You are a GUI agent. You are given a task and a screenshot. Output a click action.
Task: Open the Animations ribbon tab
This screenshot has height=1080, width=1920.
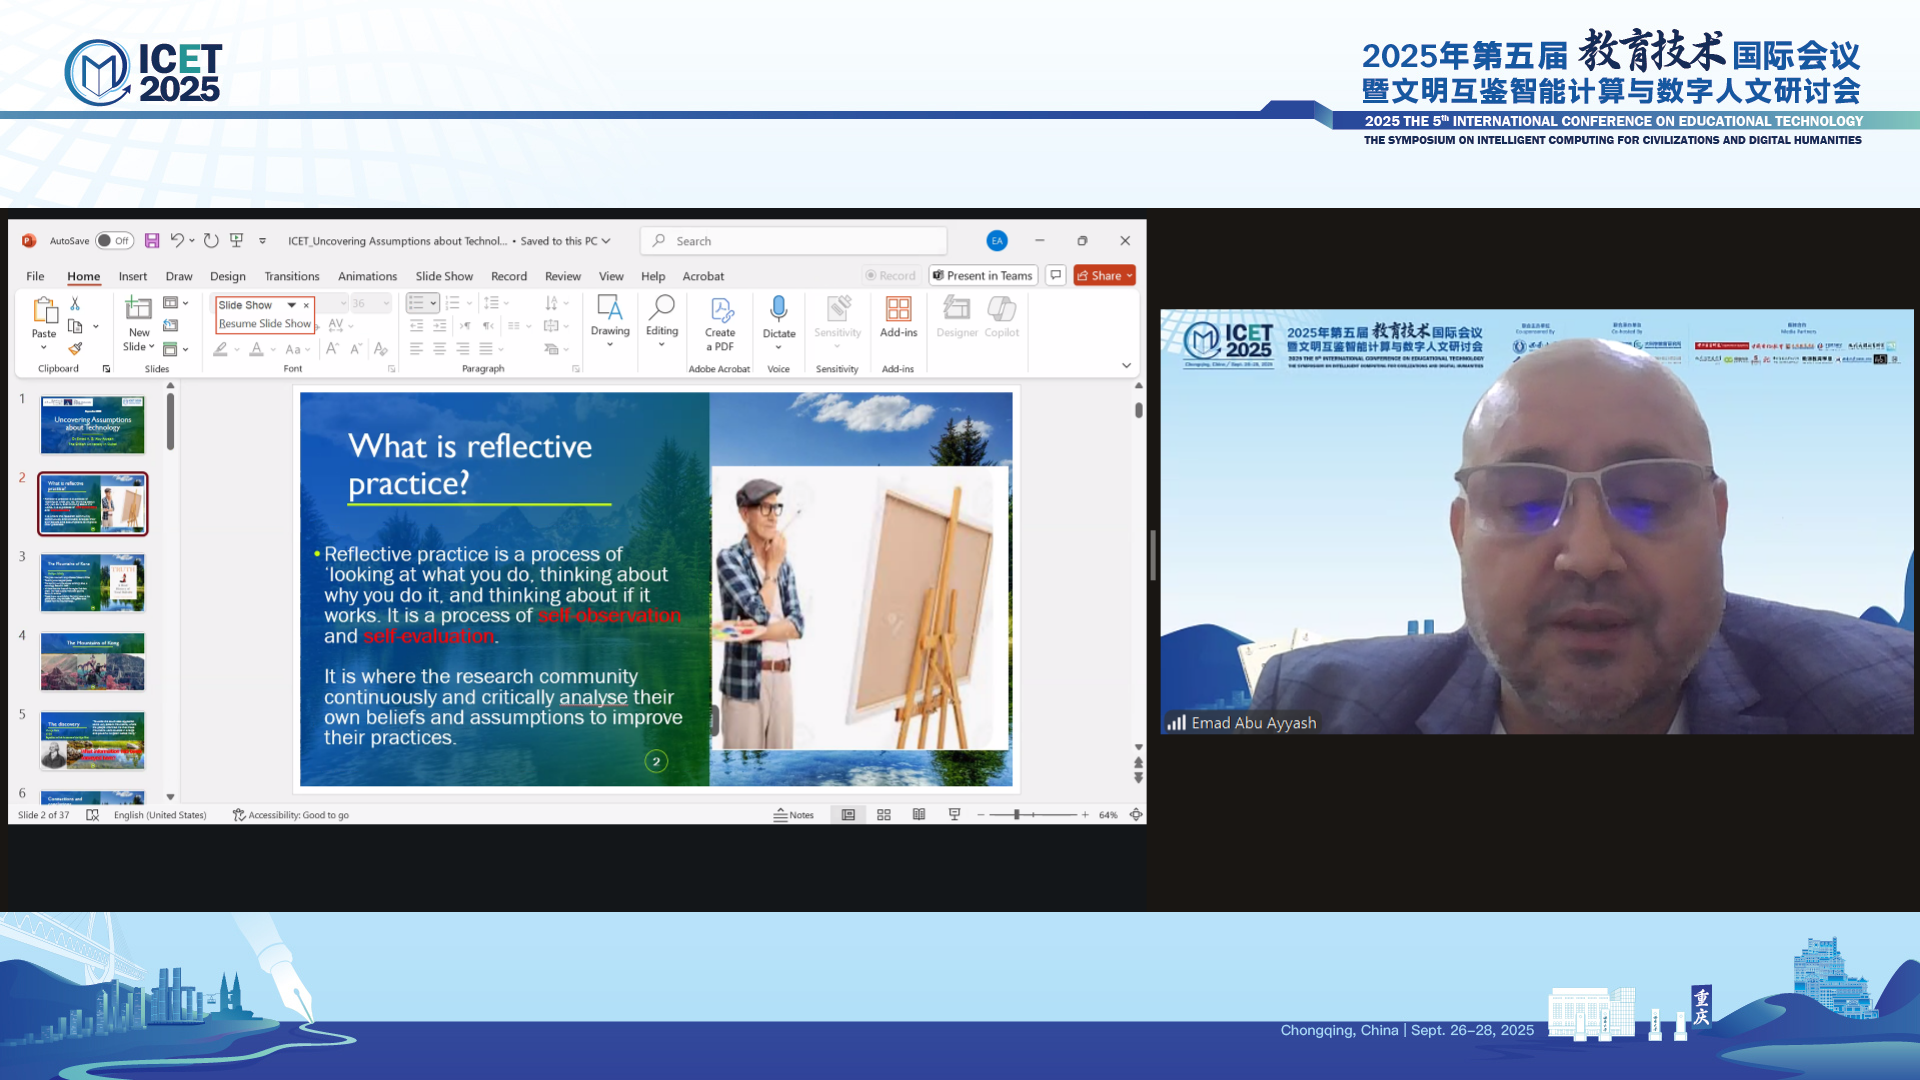coord(367,277)
